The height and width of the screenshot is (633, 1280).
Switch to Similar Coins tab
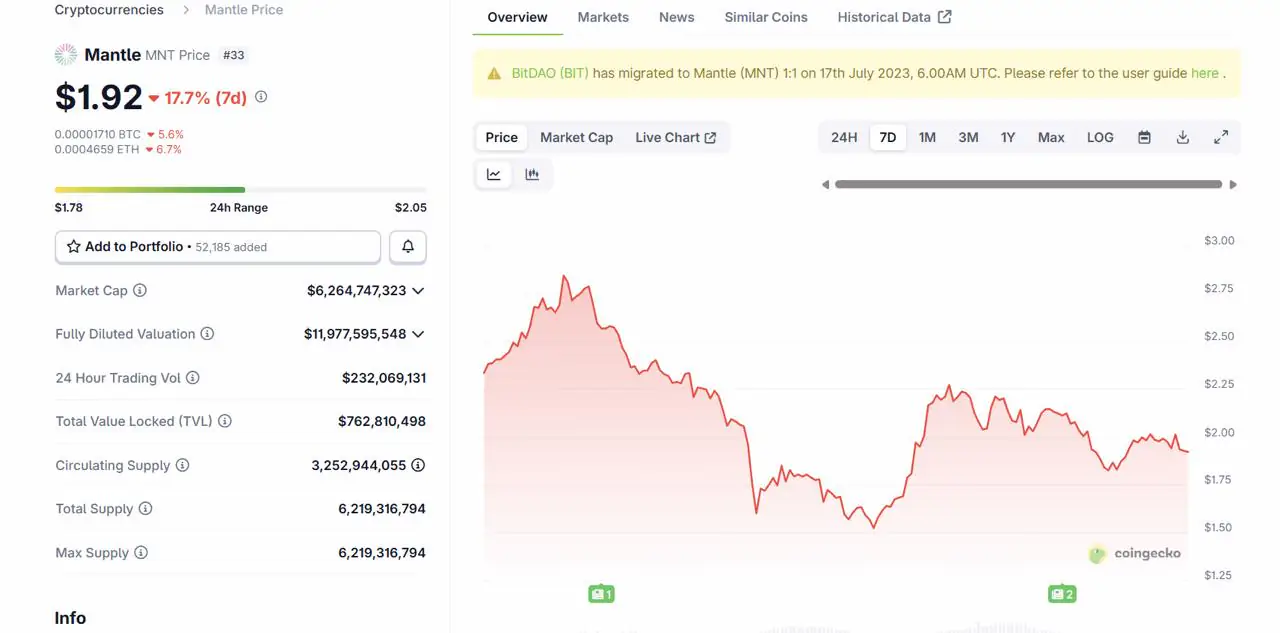[766, 17]
